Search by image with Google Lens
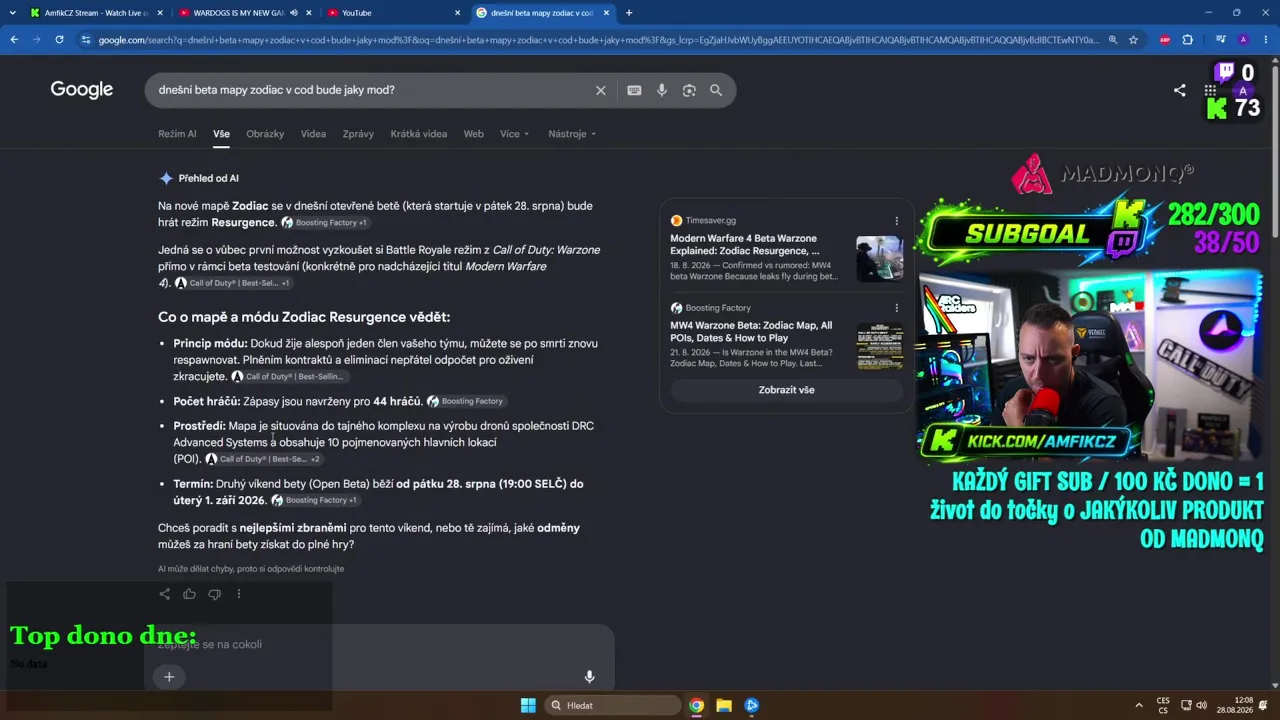The height and width of the screenshot is (720, 1280). tap(689, 90)
